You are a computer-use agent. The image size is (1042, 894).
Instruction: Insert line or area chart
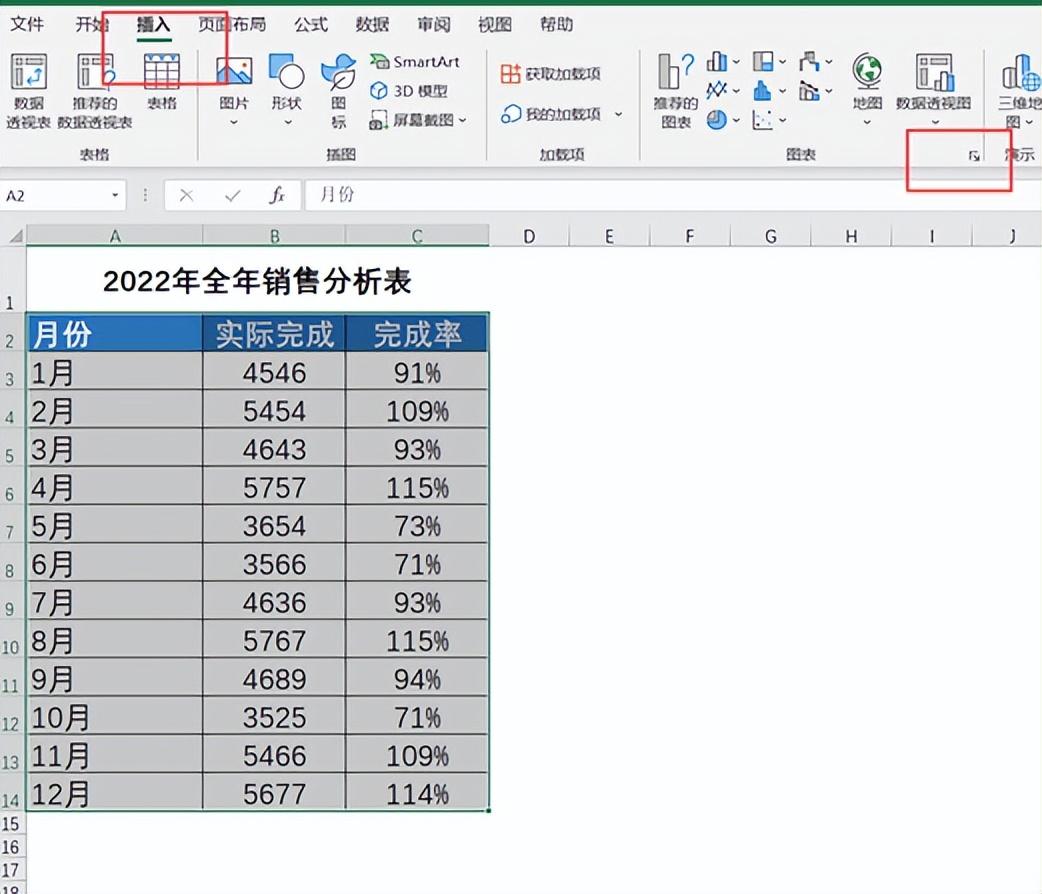point(716,90)
